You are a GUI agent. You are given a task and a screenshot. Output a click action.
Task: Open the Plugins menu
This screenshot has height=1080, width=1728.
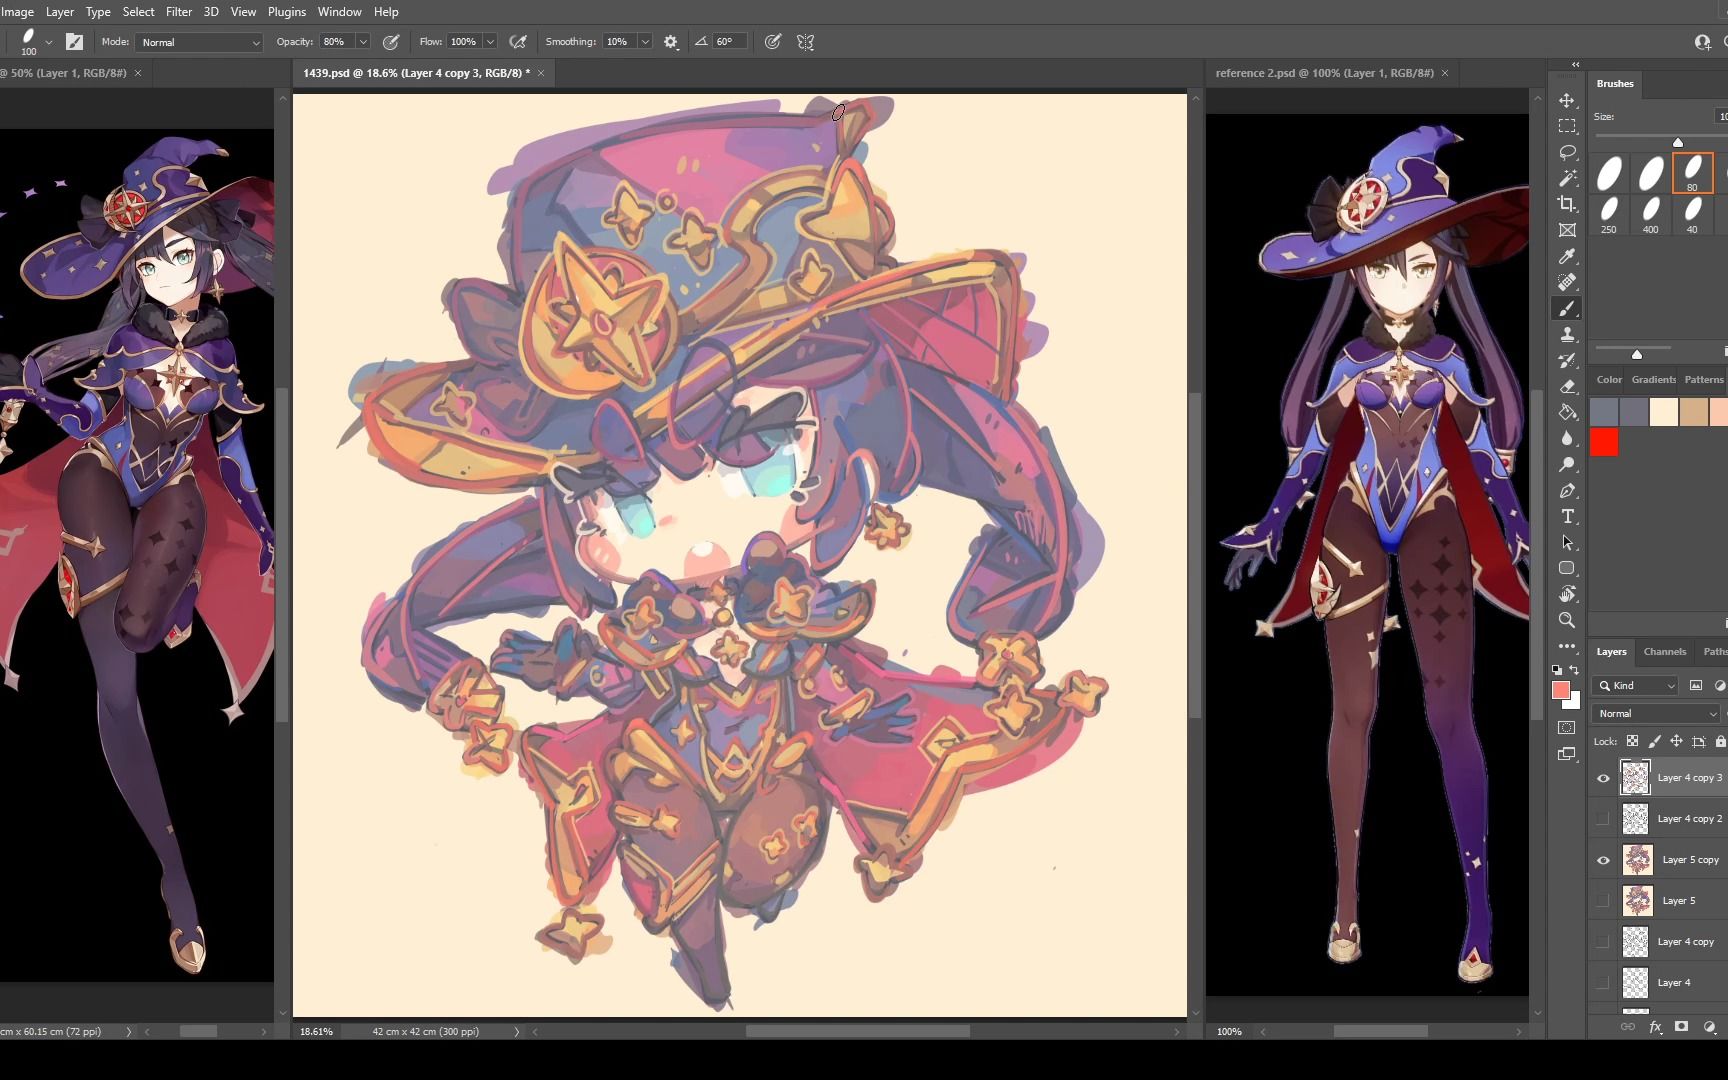pos(287,12)
